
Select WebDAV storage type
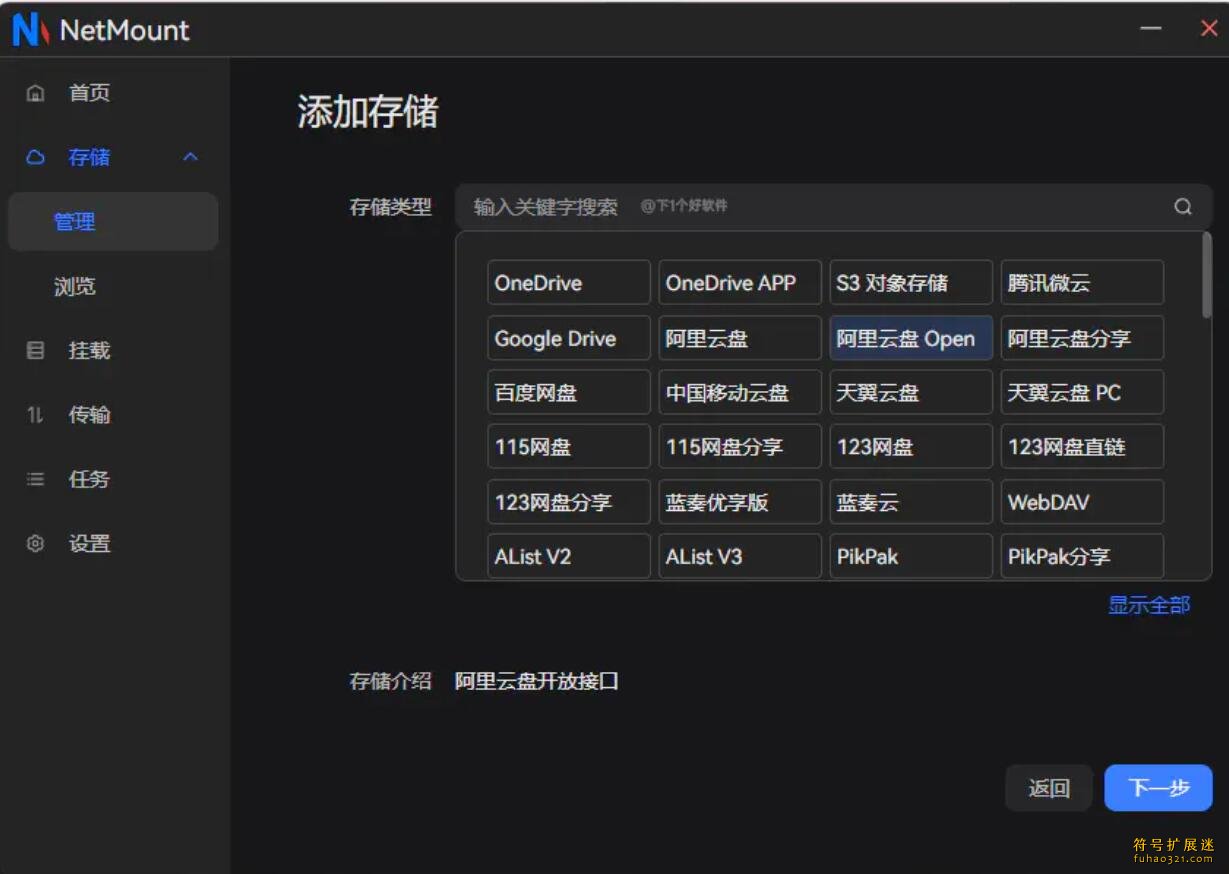point(1082,501)
